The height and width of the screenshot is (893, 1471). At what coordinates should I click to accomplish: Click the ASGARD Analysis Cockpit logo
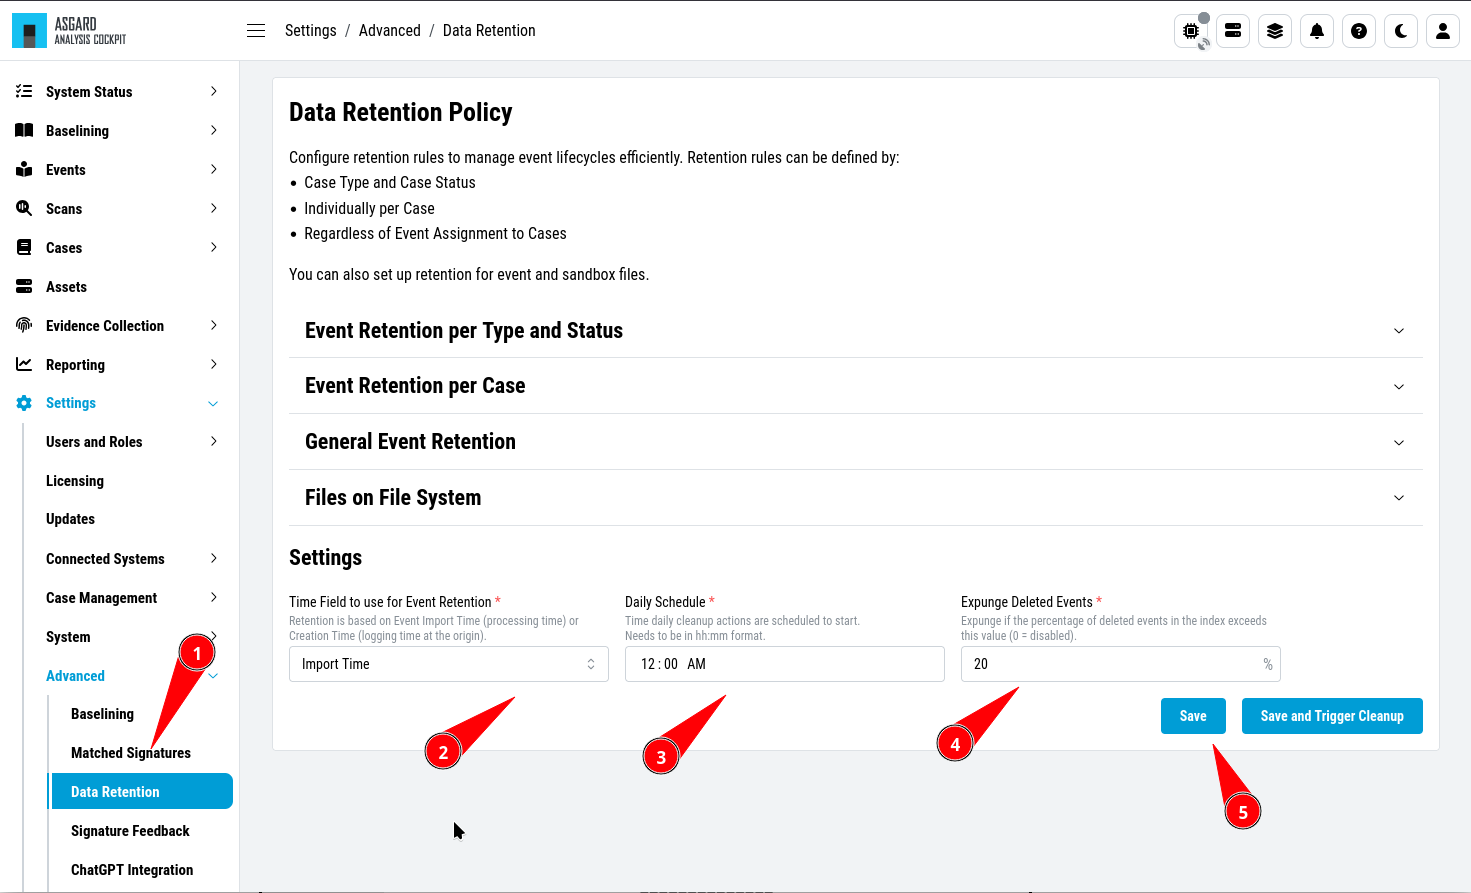pos(70,31)
